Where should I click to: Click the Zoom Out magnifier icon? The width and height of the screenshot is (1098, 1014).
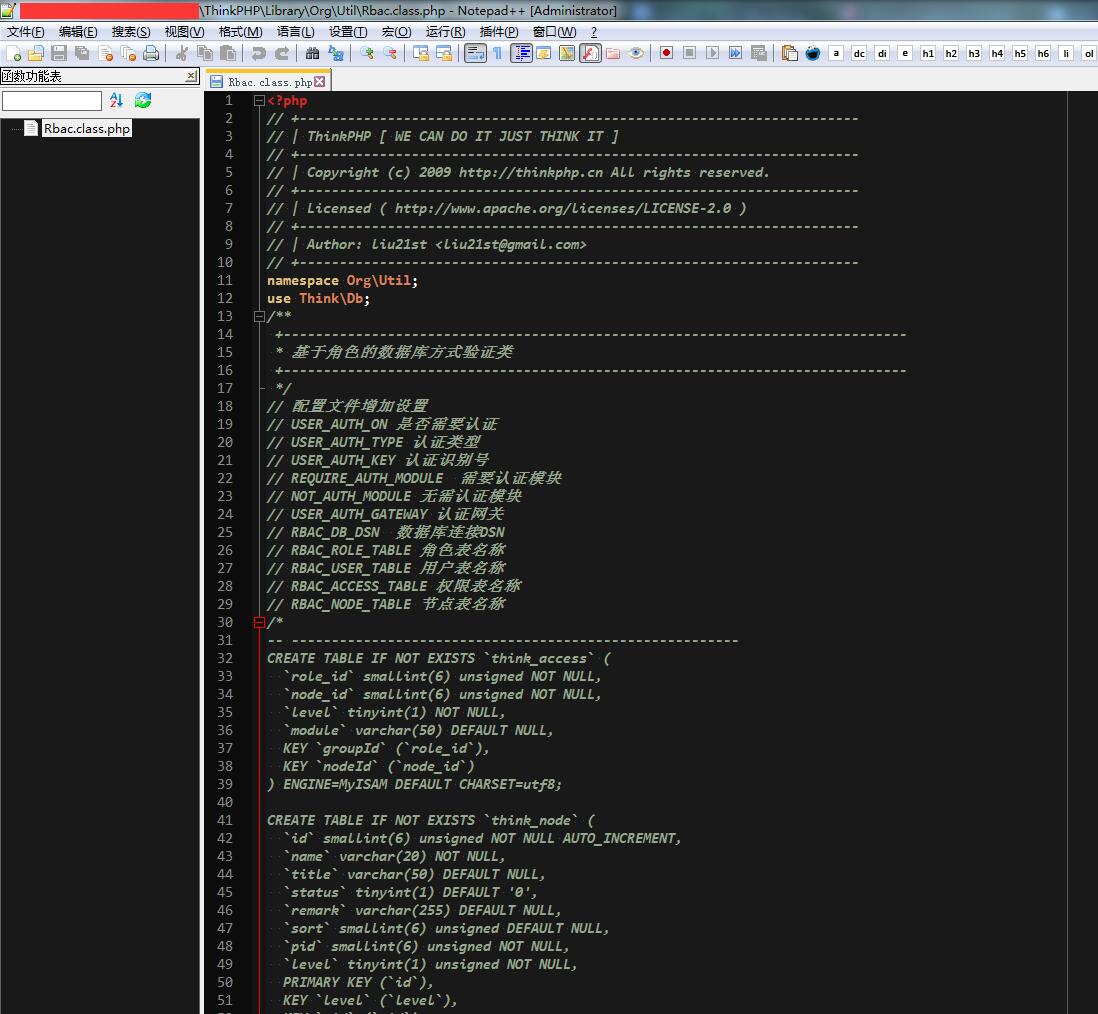pyautogui.click(x=389, y=53)
